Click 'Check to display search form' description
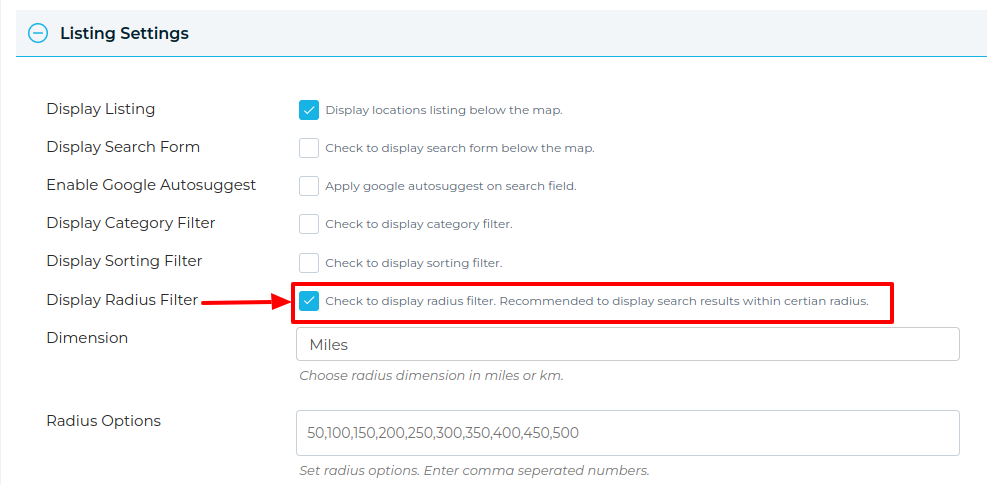 (x=460, y=148)
